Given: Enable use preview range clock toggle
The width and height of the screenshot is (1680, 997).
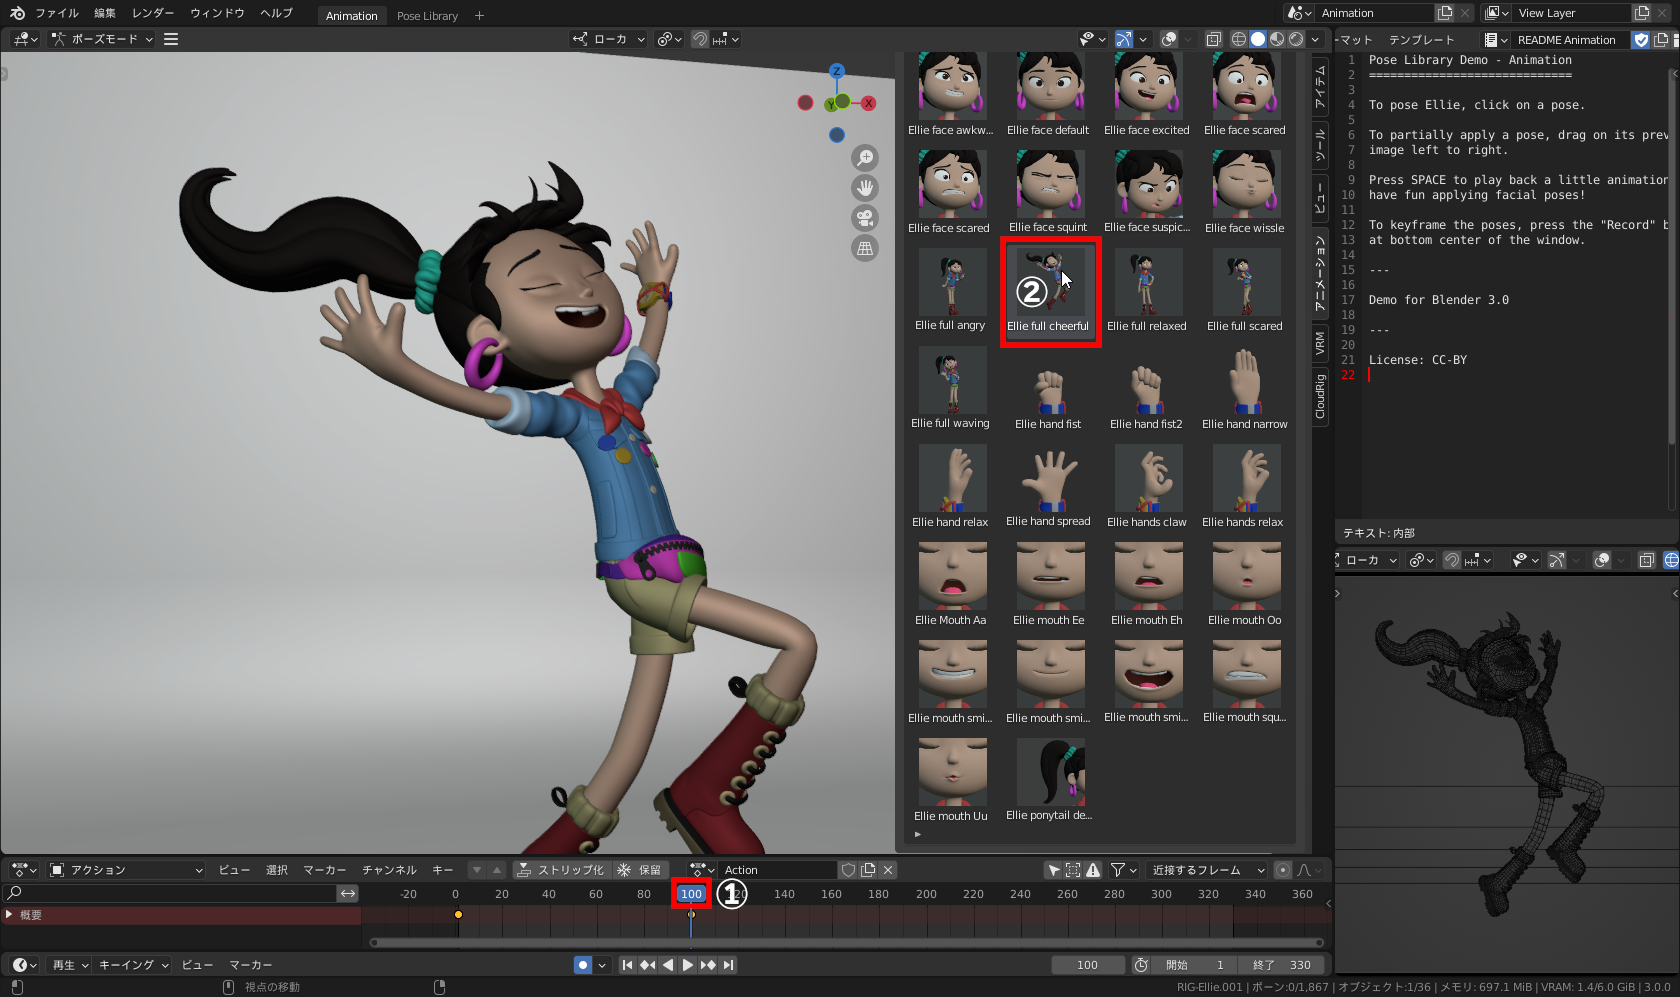Looking at the screenshot, I should coord(1141,965).
